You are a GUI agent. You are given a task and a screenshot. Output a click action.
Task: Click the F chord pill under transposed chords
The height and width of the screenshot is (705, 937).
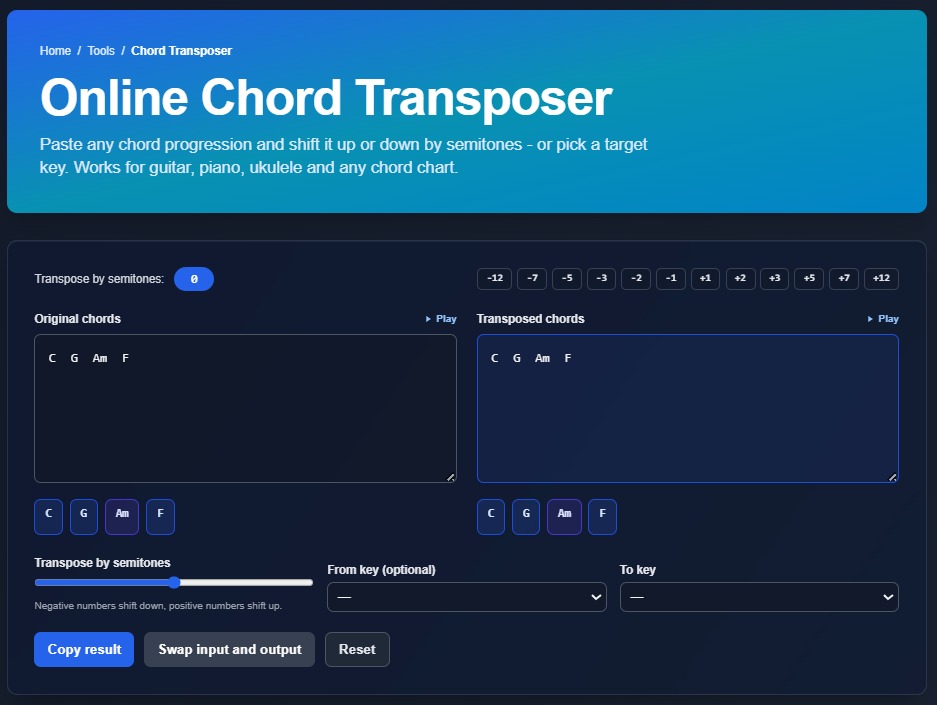[x=601, y=516]
